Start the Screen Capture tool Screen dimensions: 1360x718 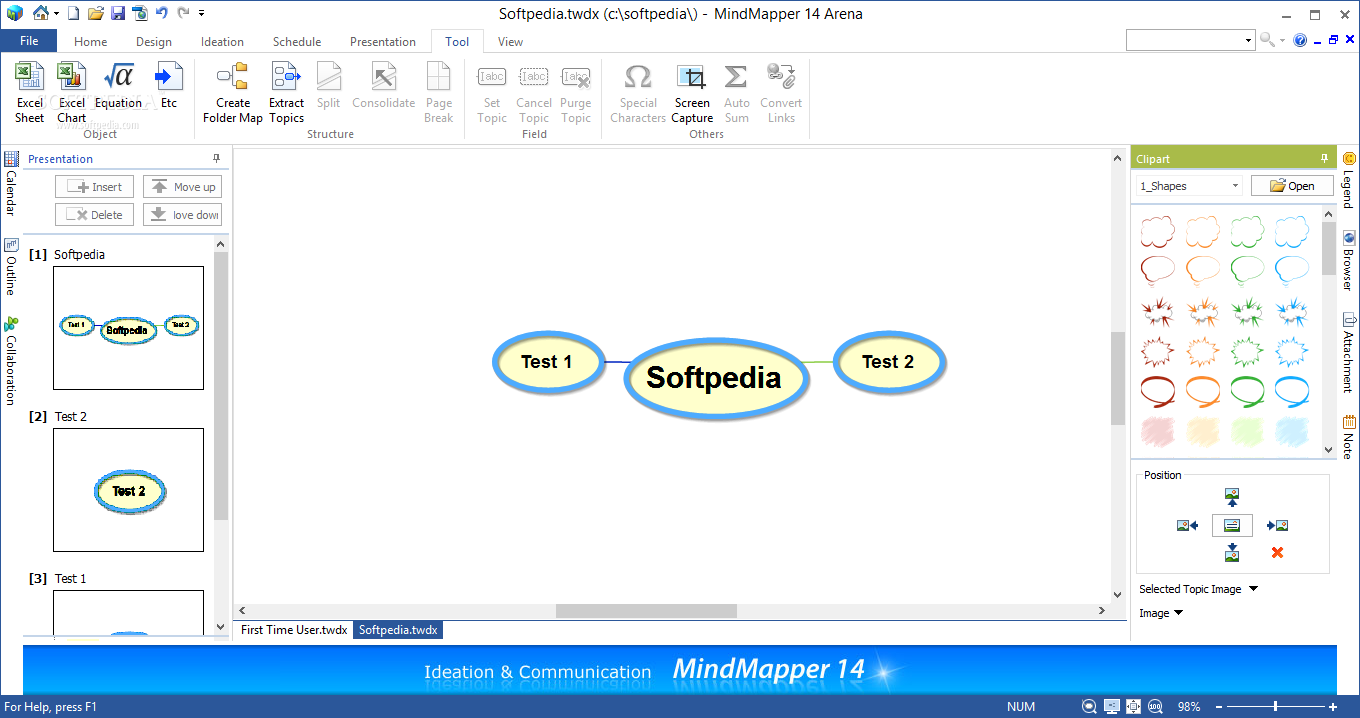point(692,93)
